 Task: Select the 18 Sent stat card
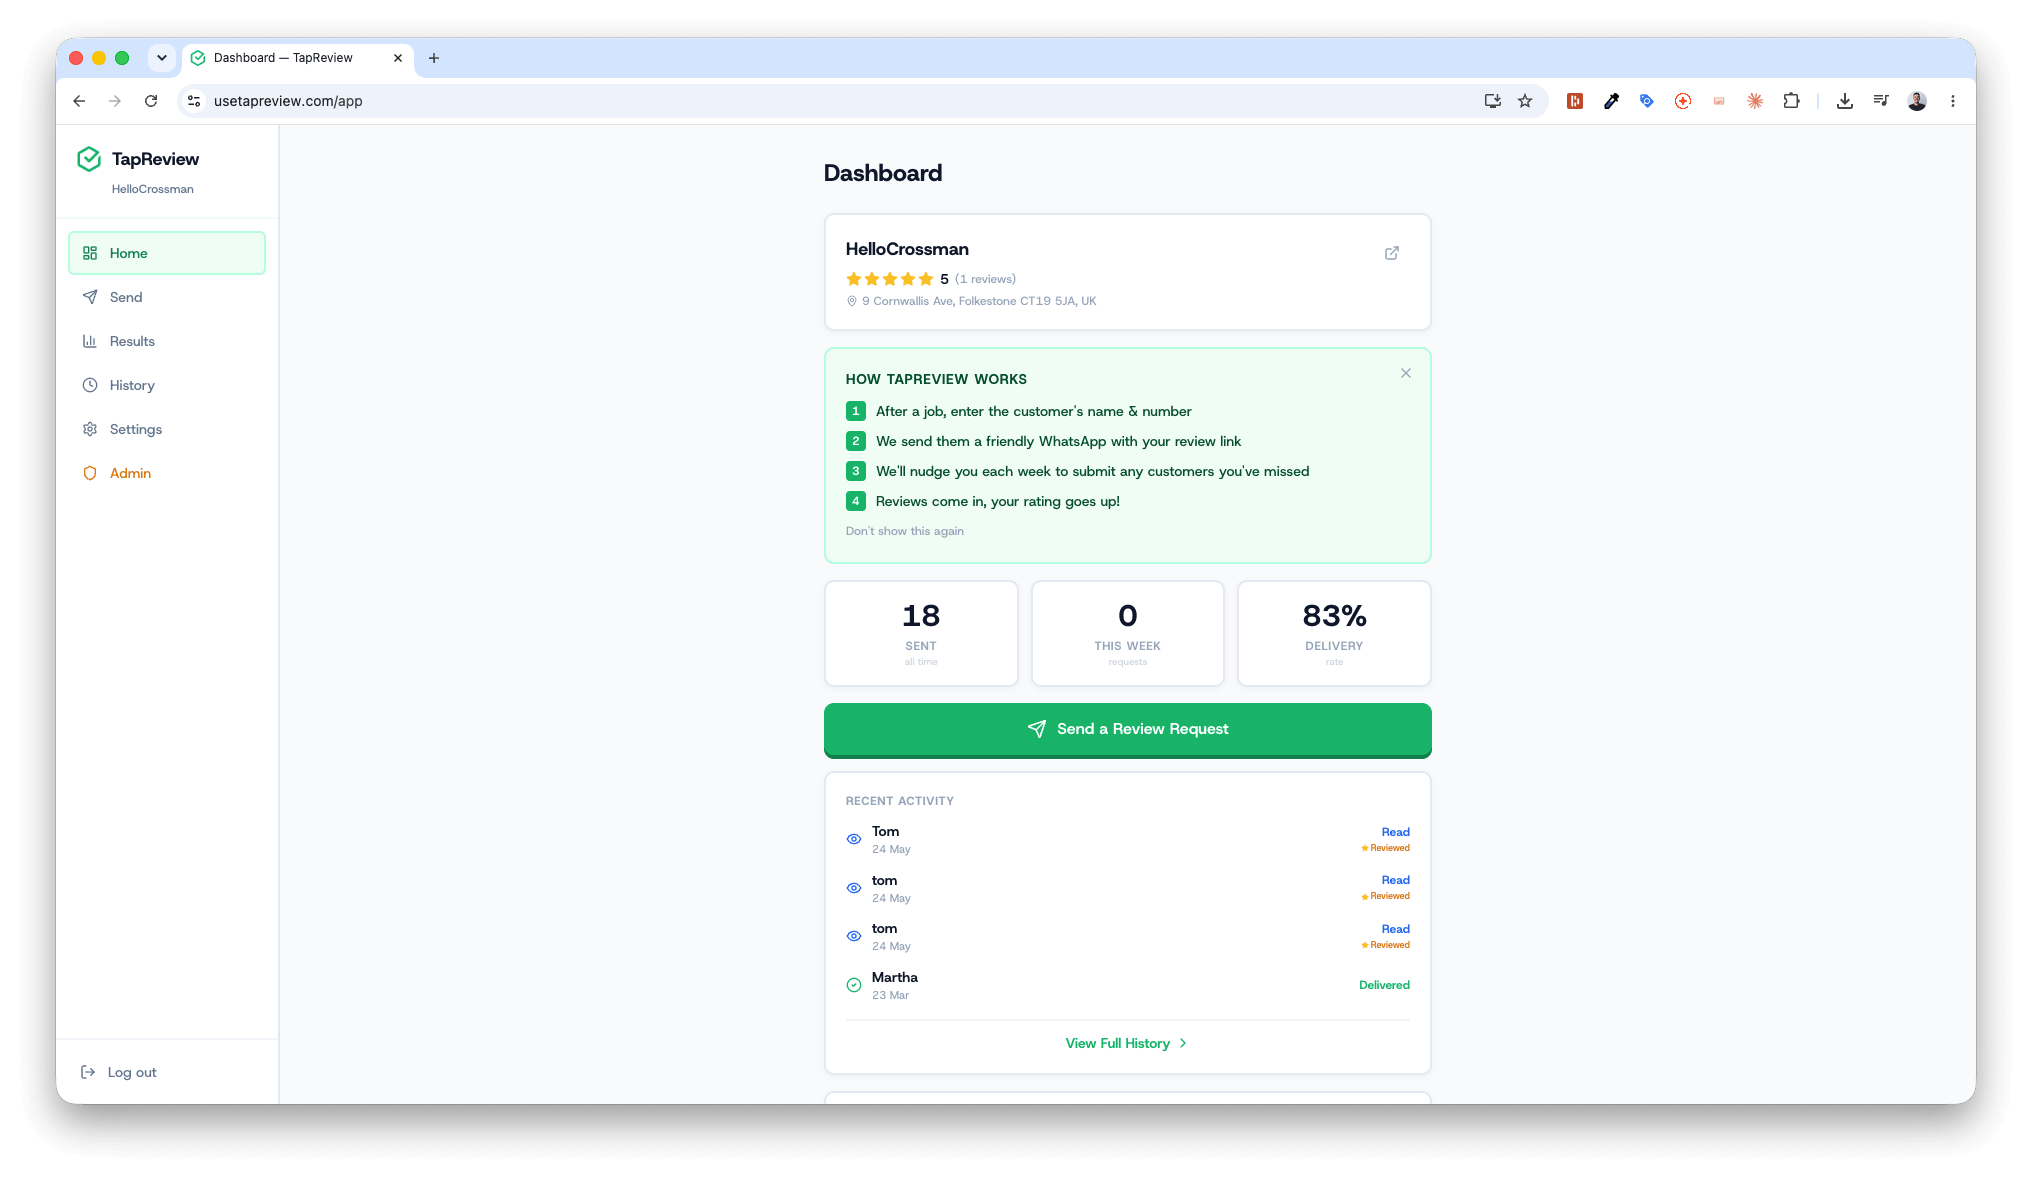(x=921, y=633)
